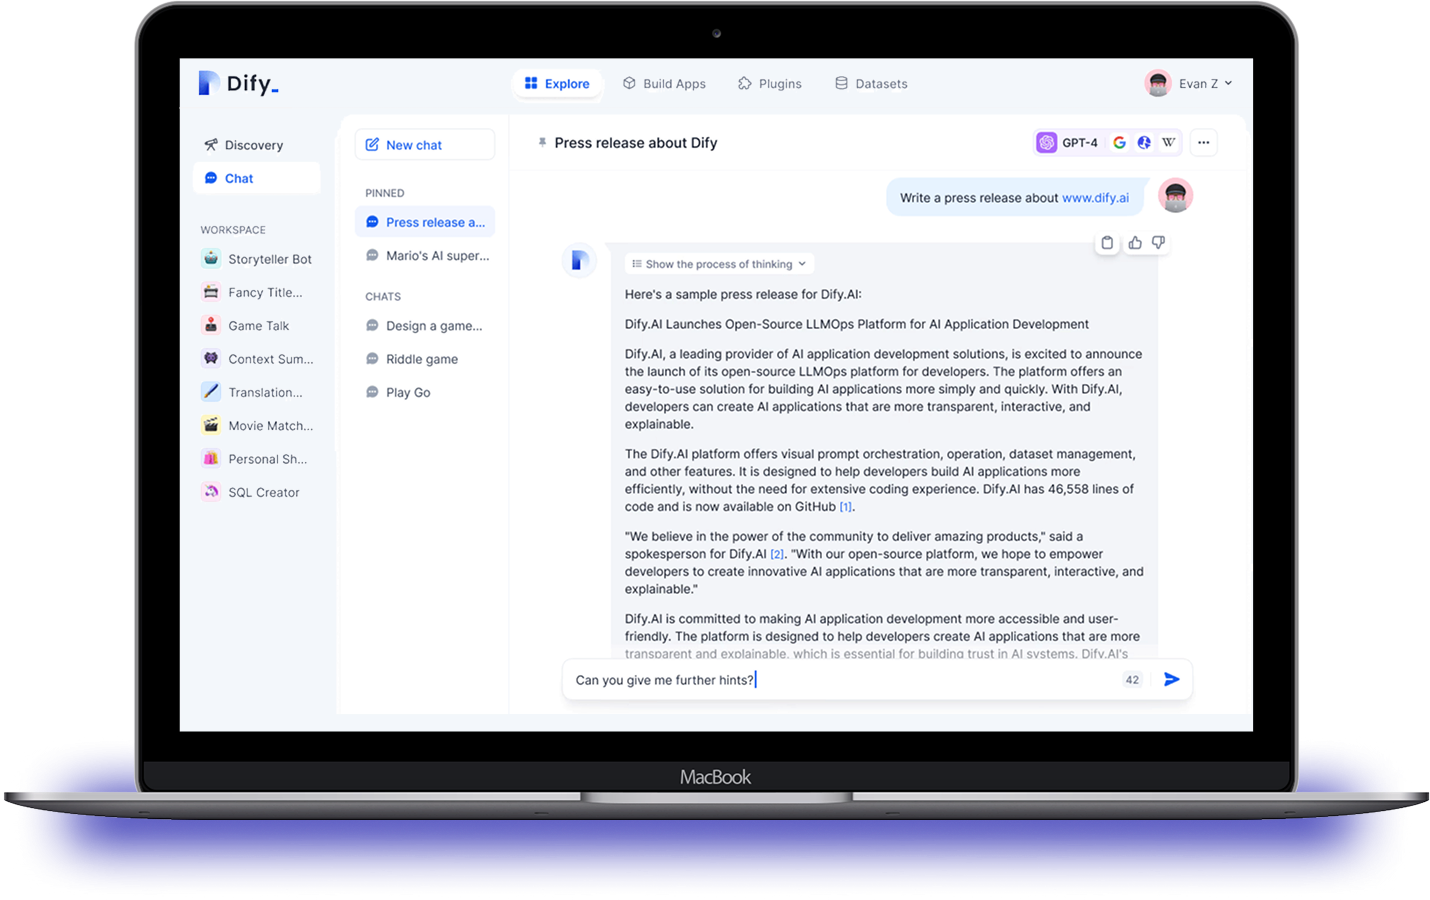Start a New chat
1430x900 pixels.
point(425,145)
